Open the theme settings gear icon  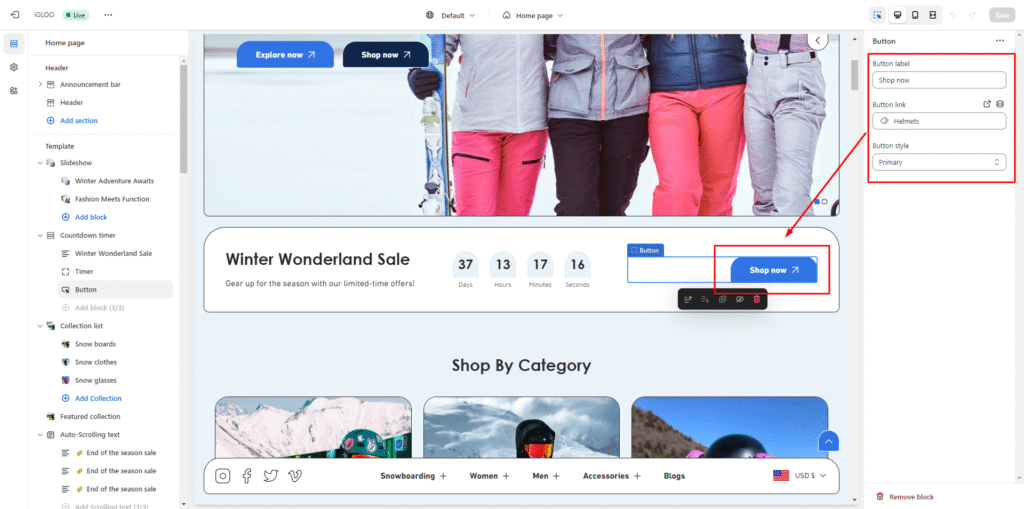tap(14, 67)
